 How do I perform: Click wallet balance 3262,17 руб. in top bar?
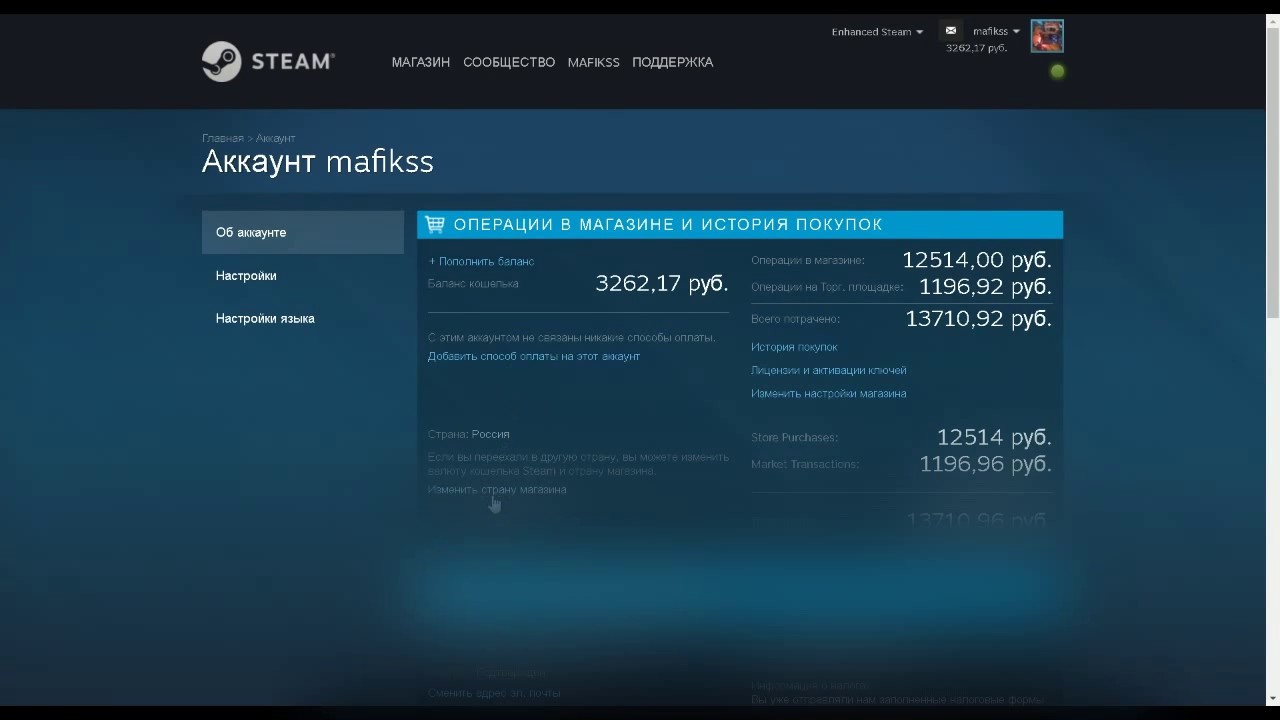pos(977,48)
